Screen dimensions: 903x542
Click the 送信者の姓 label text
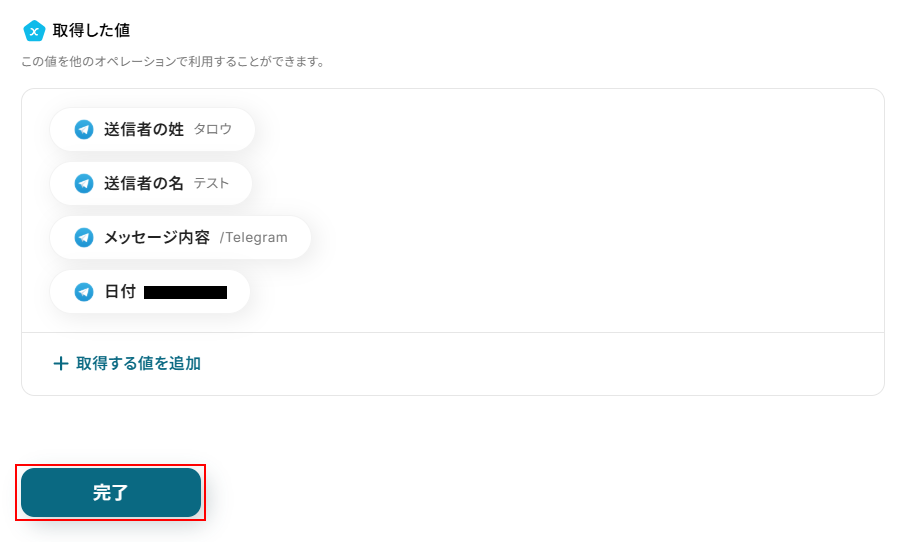[144, 129]
